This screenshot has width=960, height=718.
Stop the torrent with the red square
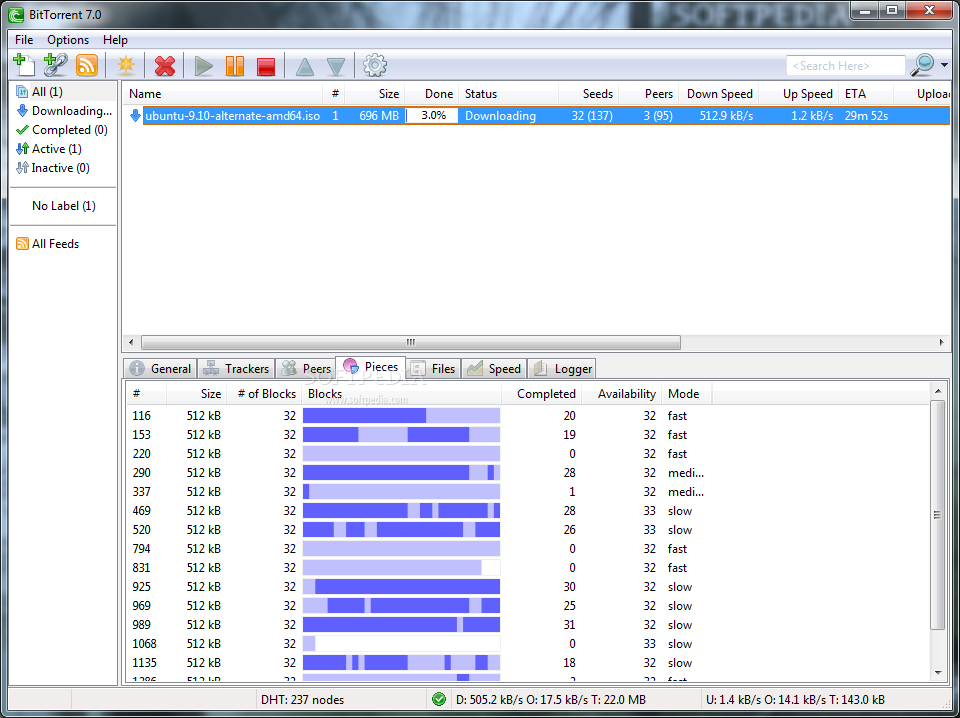[265, 66]
